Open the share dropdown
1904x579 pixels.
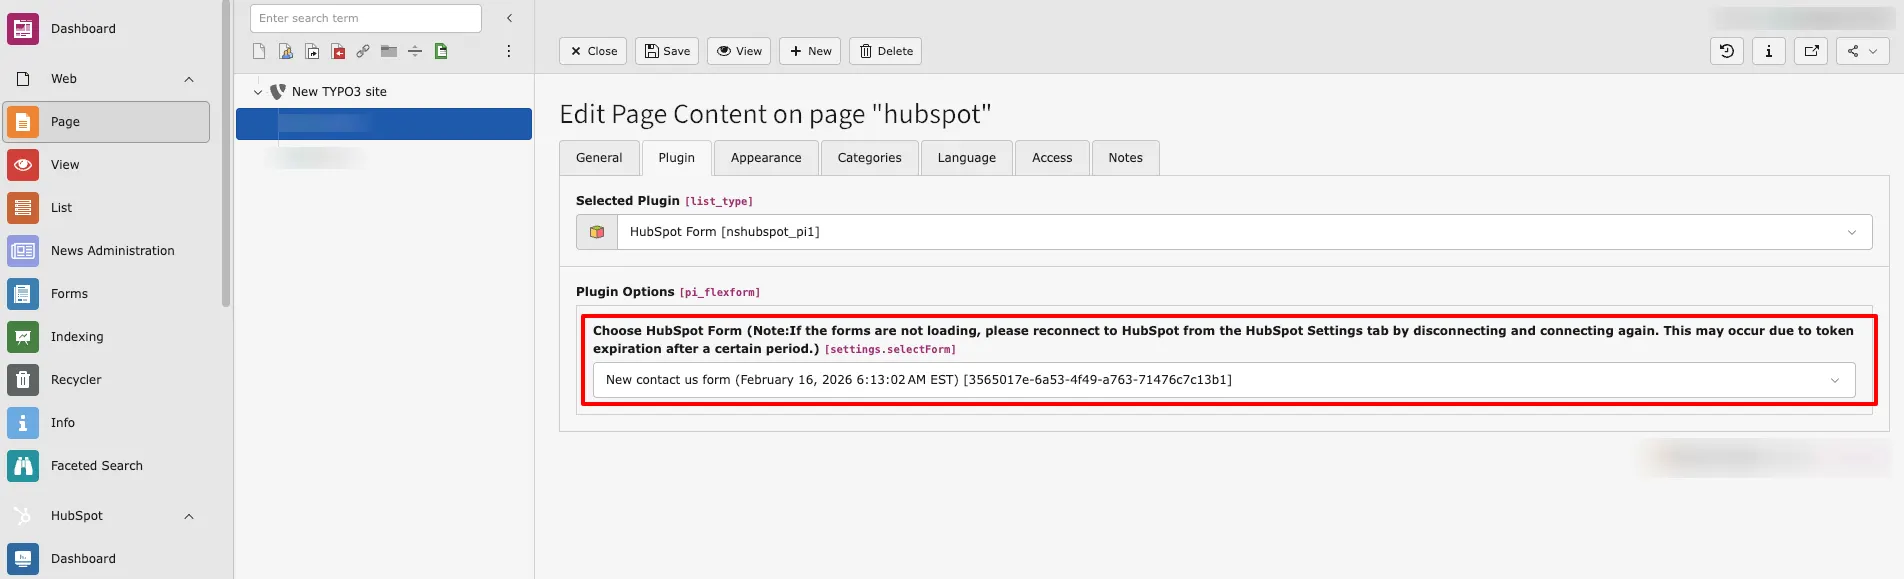pyautogui.click(x=1862, y=51)
